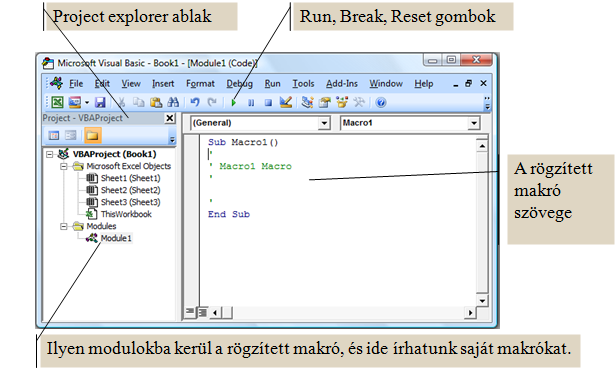The width and height of the screenshot is (615, 372).
Task: Open the Run menu
Action: pyautogui.click(x=272, y=84)
